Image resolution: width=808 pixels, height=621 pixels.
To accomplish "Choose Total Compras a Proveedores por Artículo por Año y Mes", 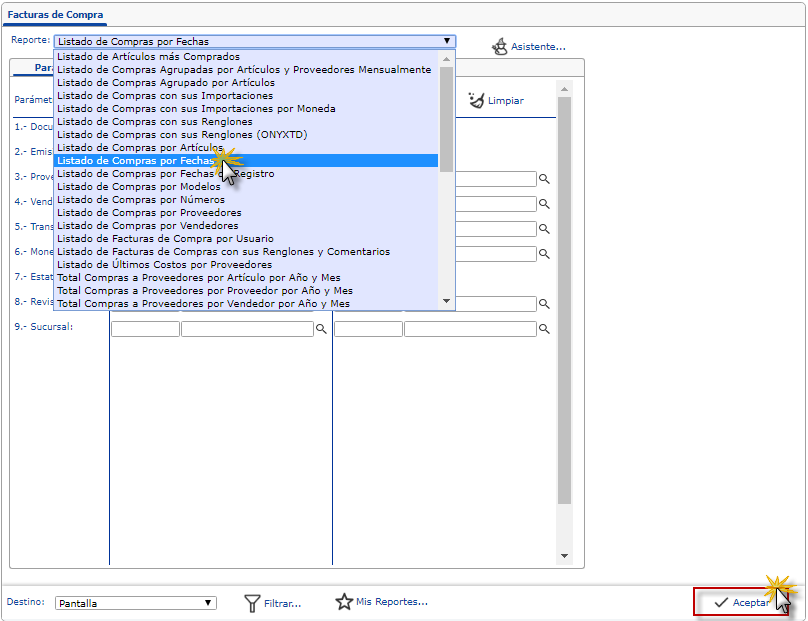I will tap(246, 278).
